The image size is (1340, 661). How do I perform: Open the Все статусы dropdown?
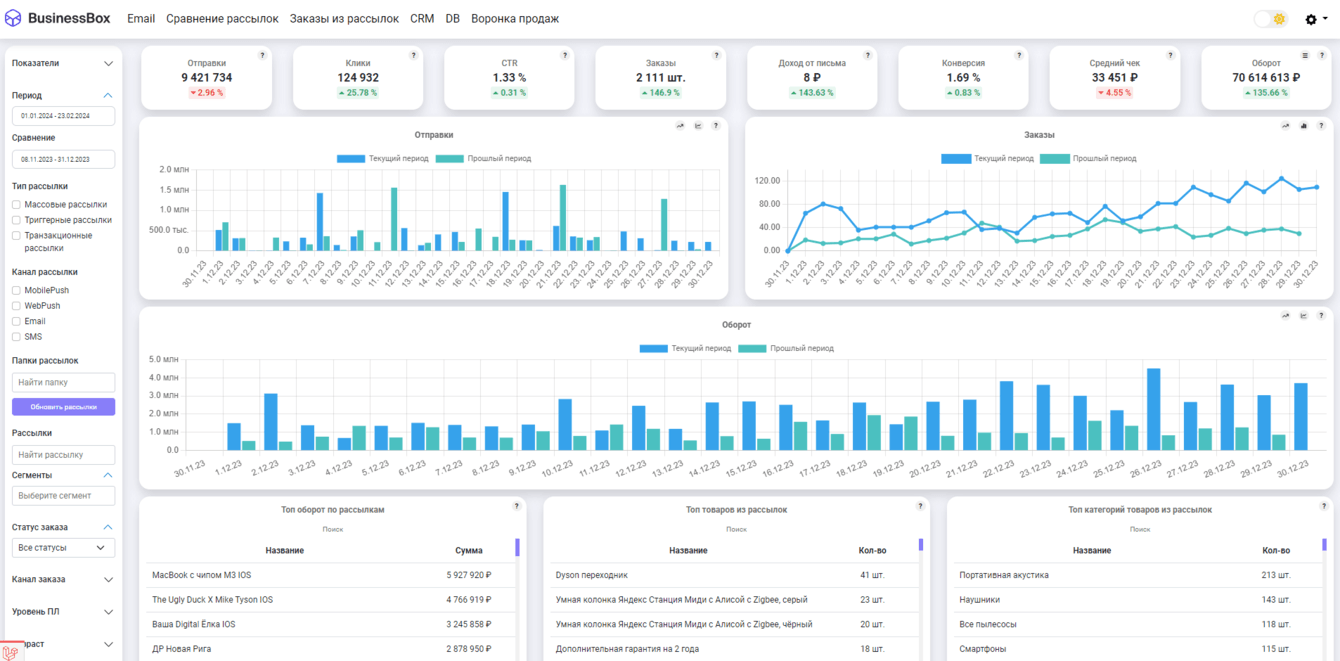pyautogui.click(x=63, y=548)
